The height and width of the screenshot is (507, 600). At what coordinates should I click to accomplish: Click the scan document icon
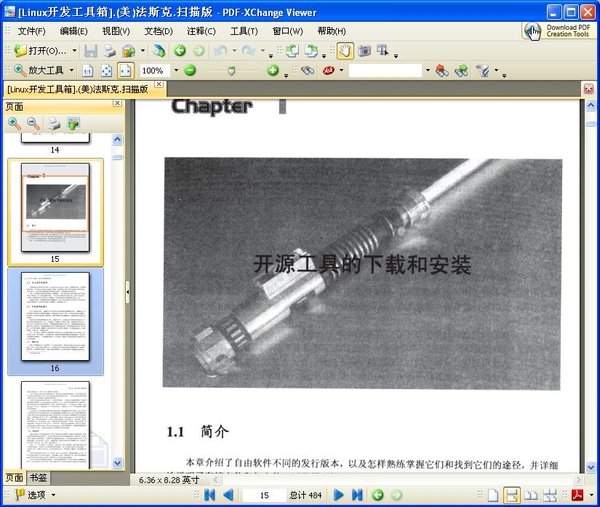tap(159, 51)
